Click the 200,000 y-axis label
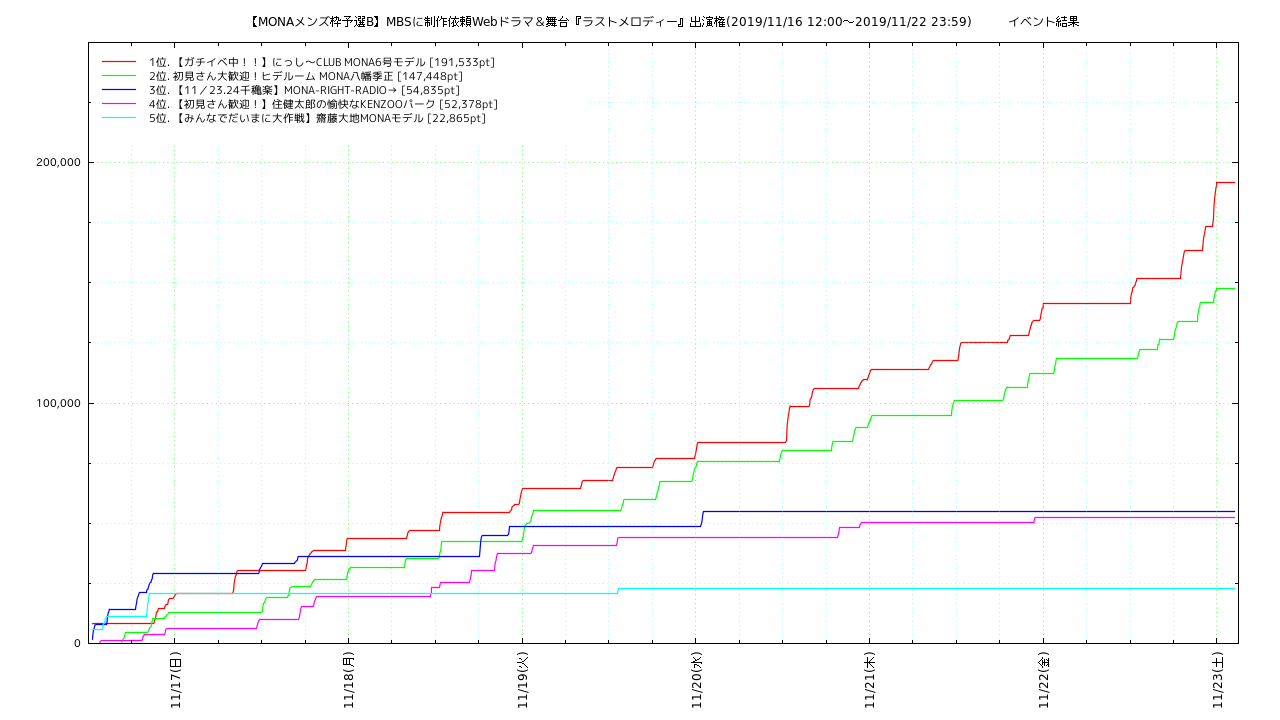Viewport: 1280px width, 720px height. [56, 163]
